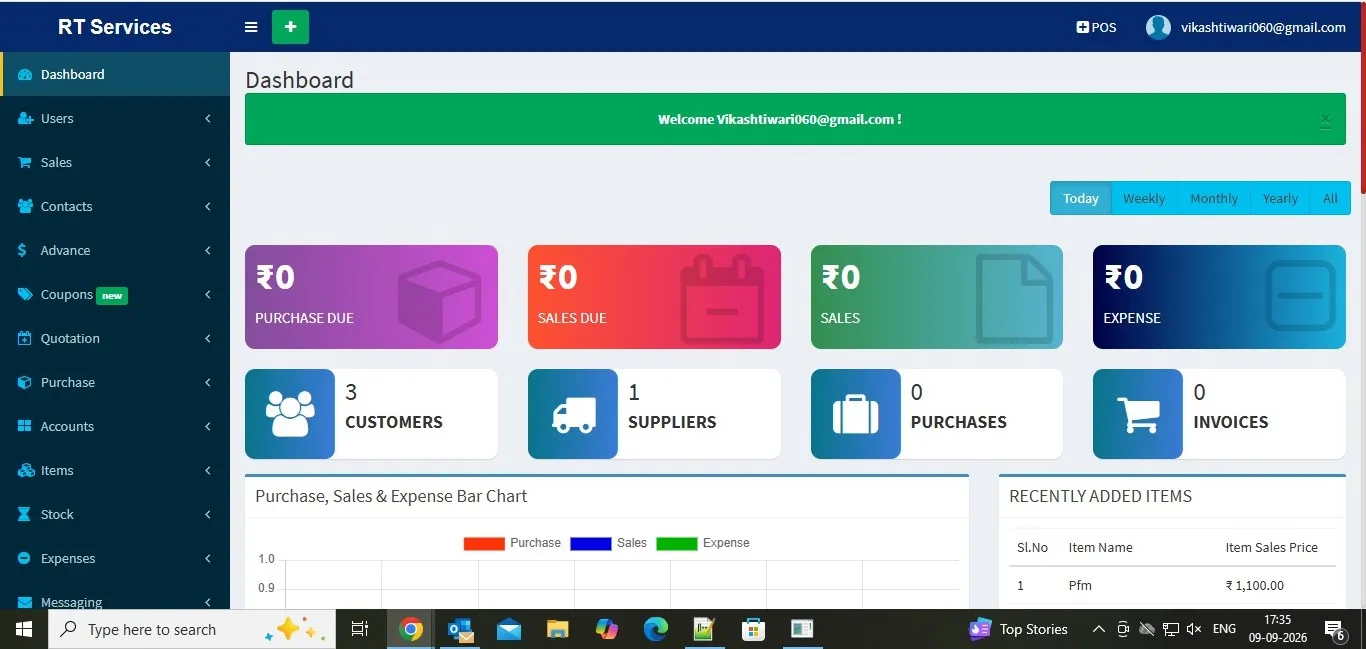Open the Dashboard speedometer icon in sidebar
Screen dimensions: 1366x649
tap(25, 75)
